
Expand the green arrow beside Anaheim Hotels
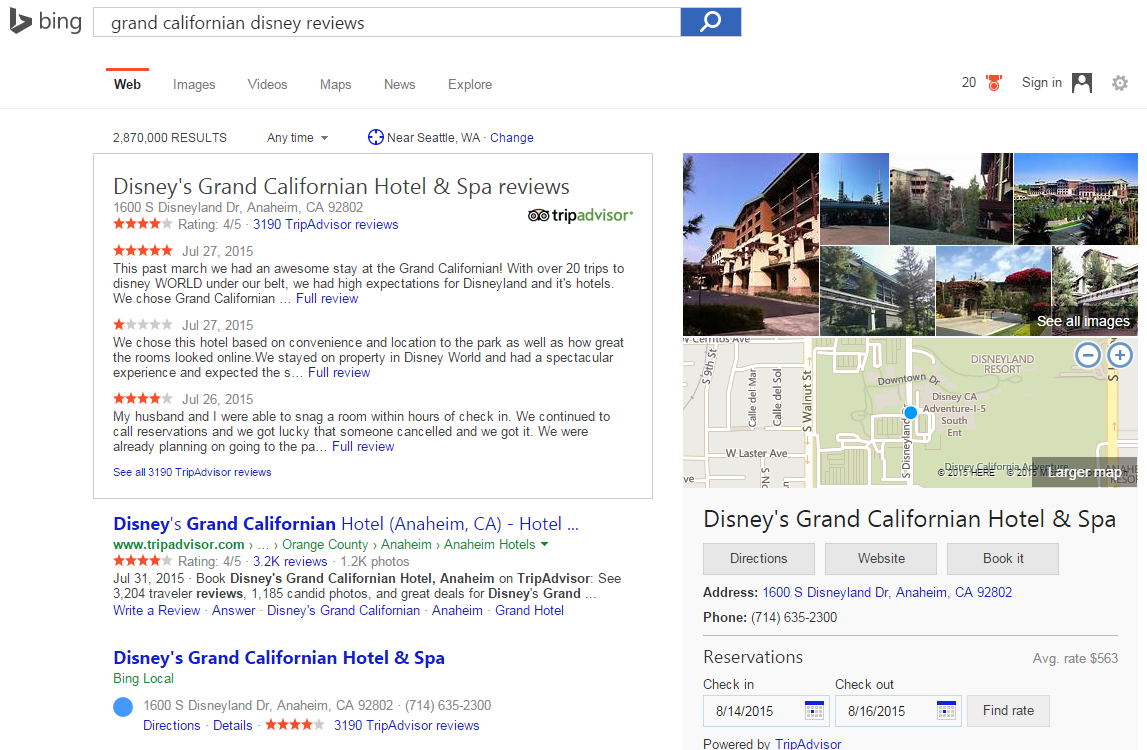[x=545, y=545]
